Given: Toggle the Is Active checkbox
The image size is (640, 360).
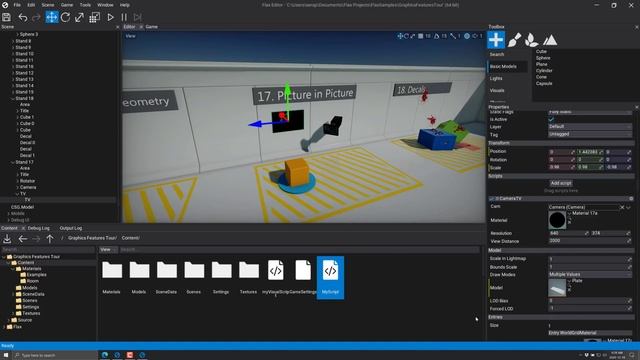Looking at the screenshot, I should pos(551,119).
